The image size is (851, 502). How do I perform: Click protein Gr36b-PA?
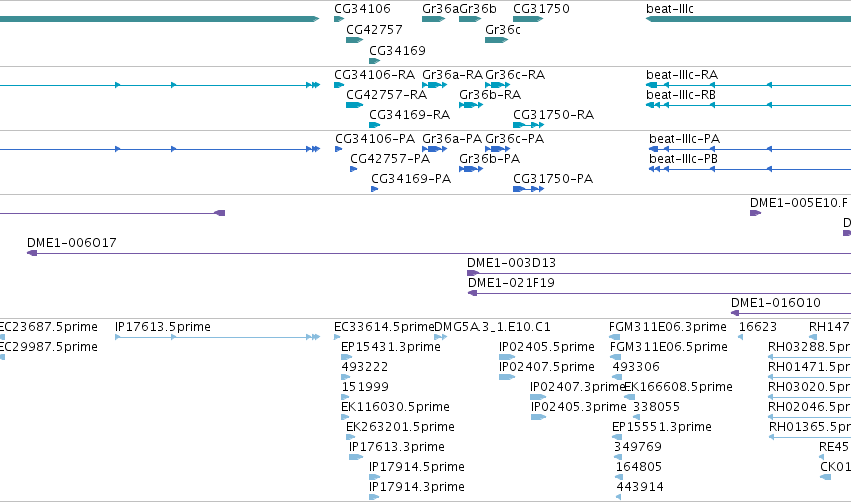pos(489,159)
